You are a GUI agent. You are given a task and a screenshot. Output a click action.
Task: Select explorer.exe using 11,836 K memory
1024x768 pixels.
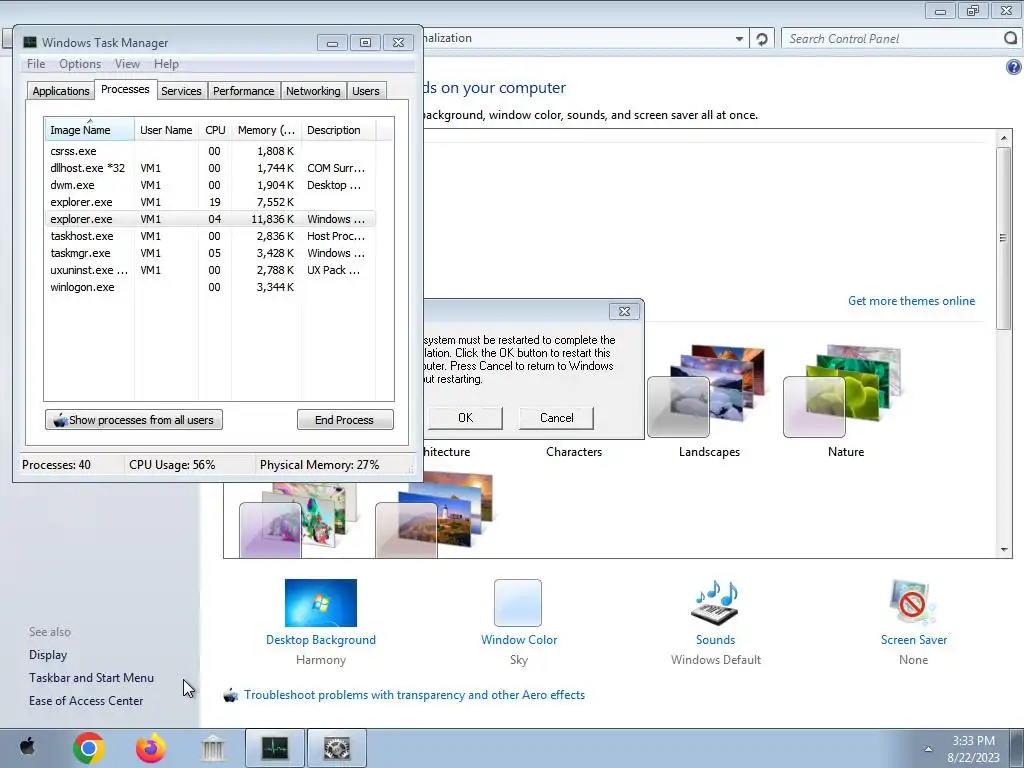[x=210, y=219]
